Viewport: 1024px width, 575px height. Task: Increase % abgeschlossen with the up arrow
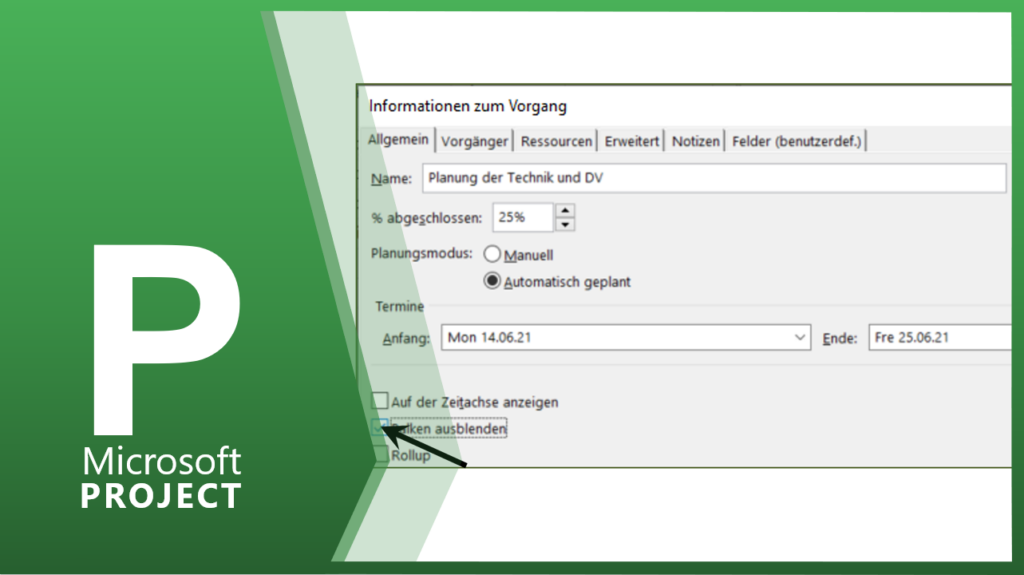[x=565, y=210]
